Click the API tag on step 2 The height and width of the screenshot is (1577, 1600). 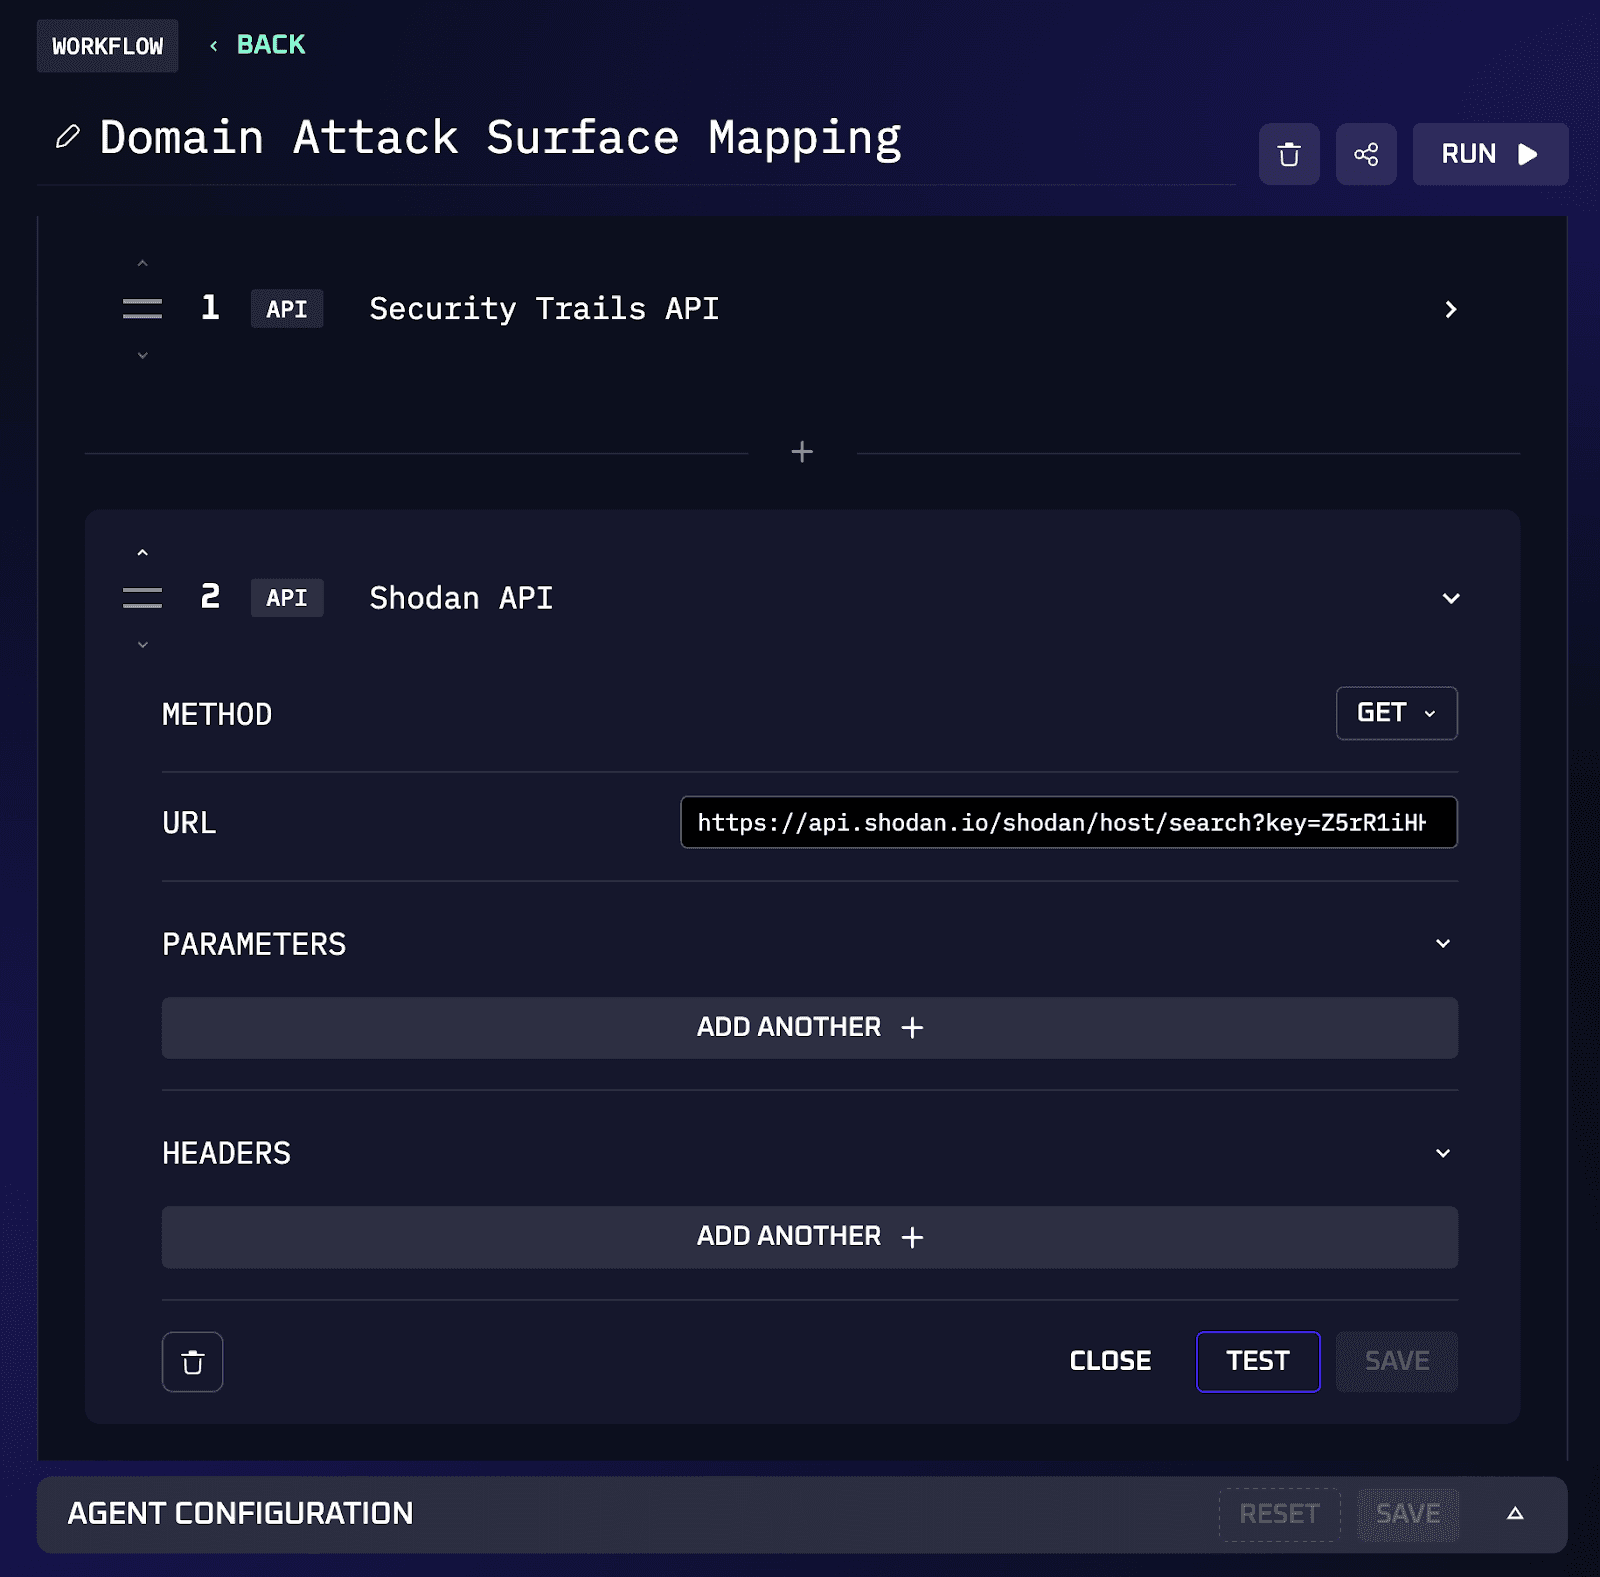tap(287, 598)
